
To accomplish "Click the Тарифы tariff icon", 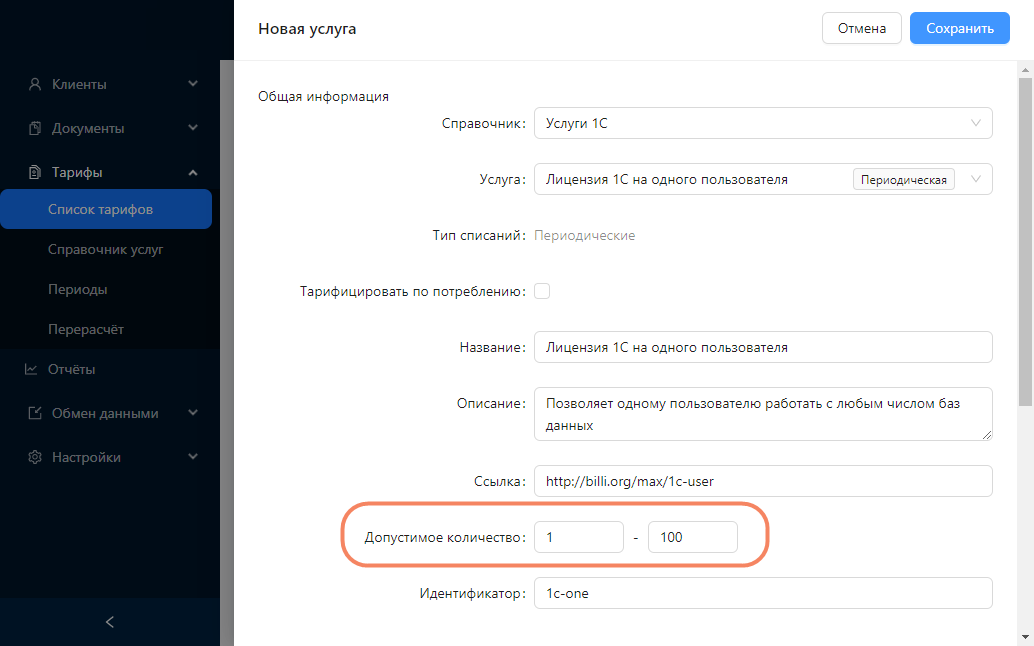I will pyautogui.click(x=35, y=172).
